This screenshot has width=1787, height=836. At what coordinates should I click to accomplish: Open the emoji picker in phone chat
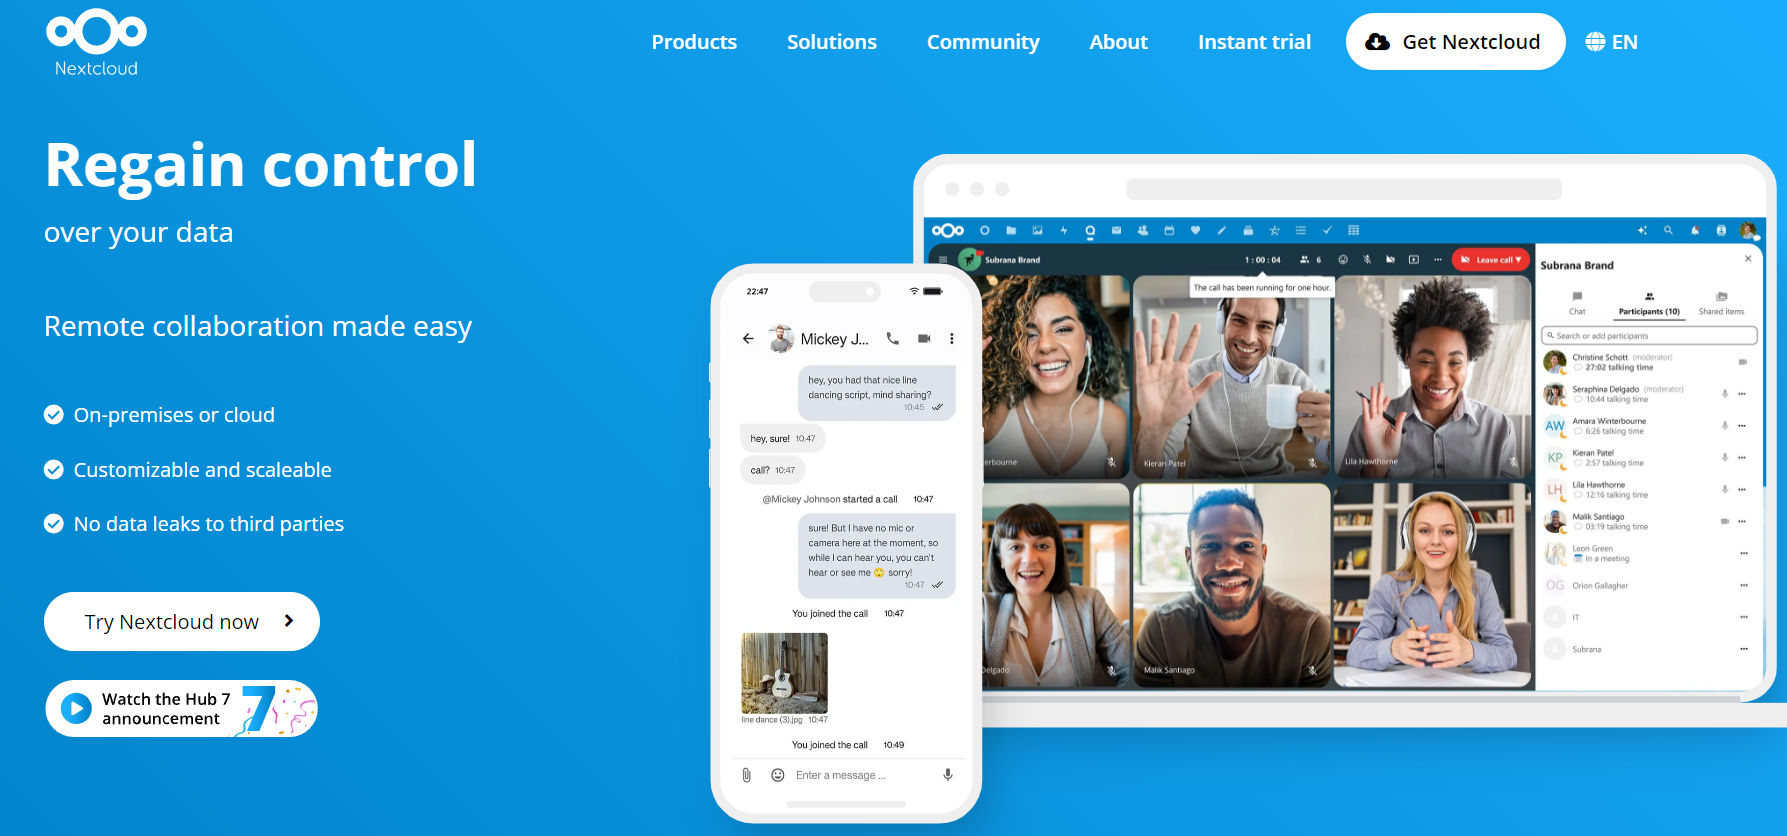tap(778, 775)
